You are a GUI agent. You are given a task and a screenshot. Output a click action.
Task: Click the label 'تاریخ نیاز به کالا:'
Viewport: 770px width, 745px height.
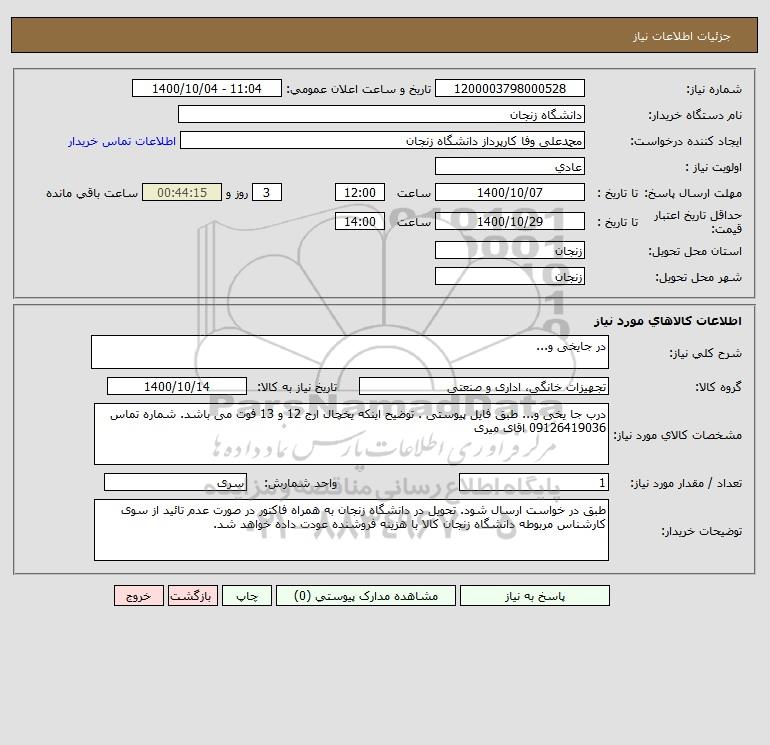tap(298, 387)
